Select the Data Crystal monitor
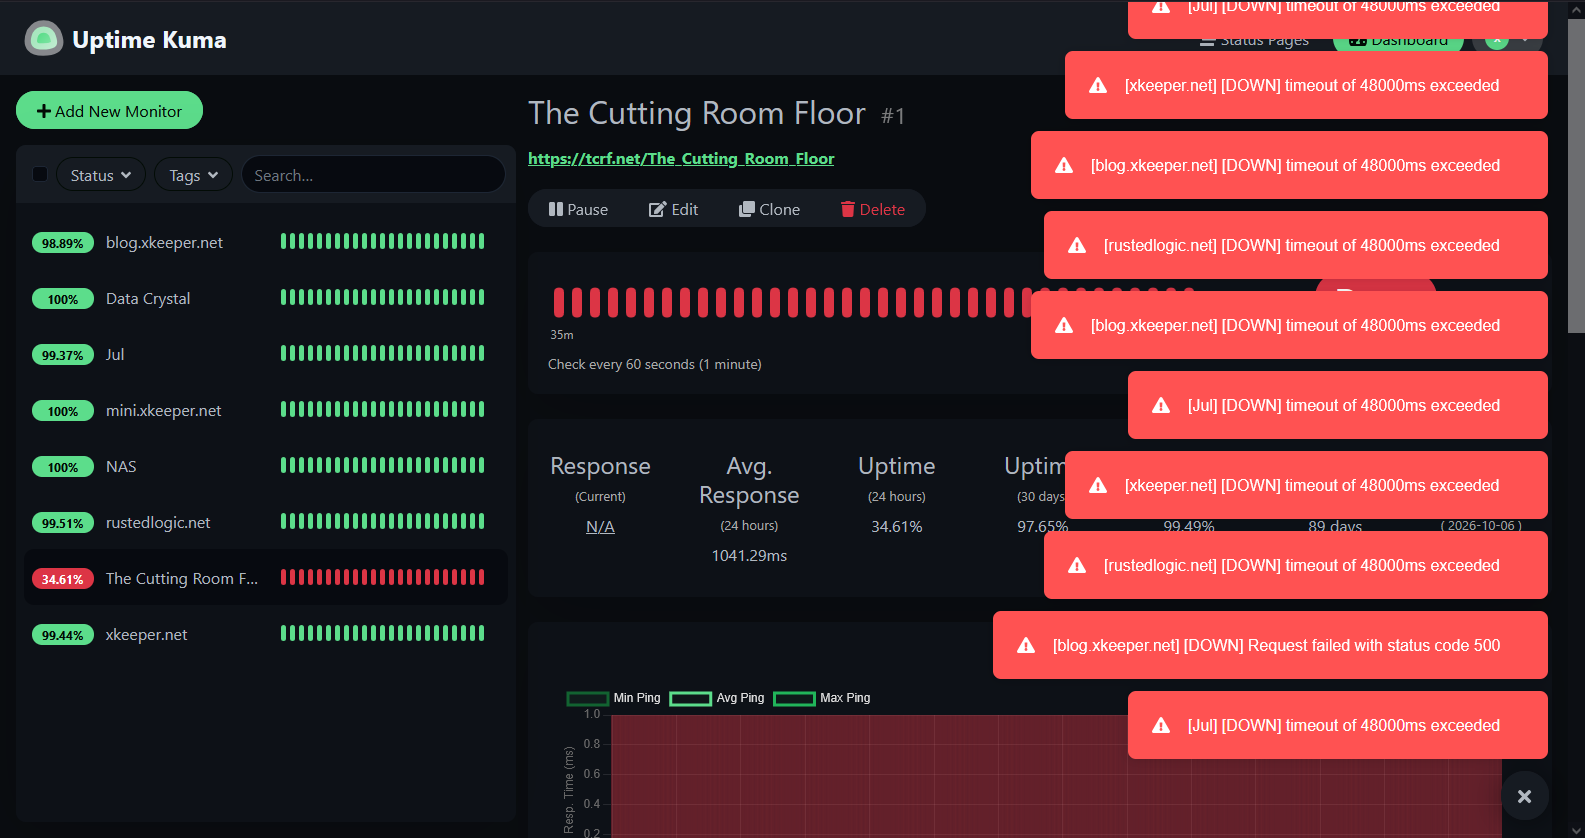Screen dimensions: 1585x838 coord(265,298)
